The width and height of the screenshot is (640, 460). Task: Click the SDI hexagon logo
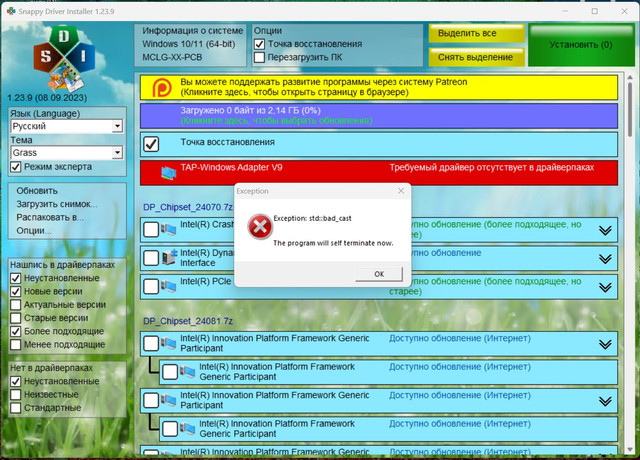[64, 58]
